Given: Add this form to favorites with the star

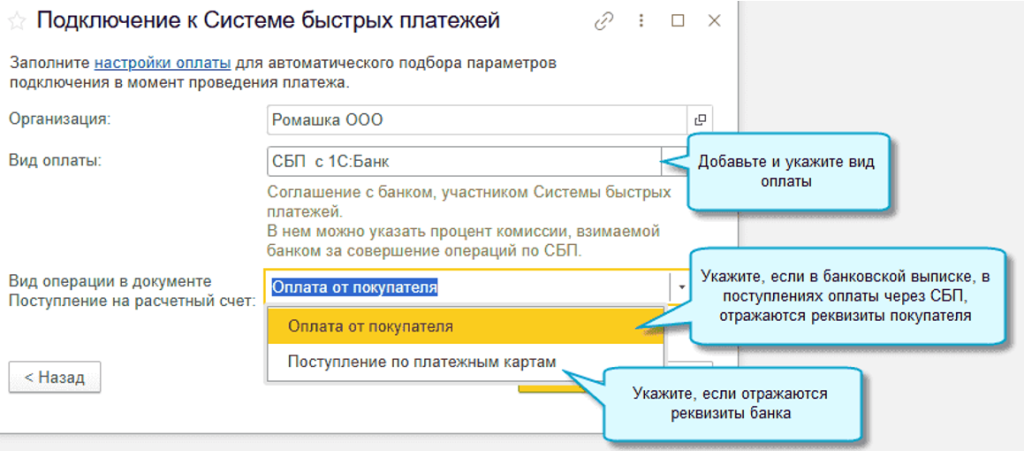Looking at the screenshot, I should coord(19,21).
